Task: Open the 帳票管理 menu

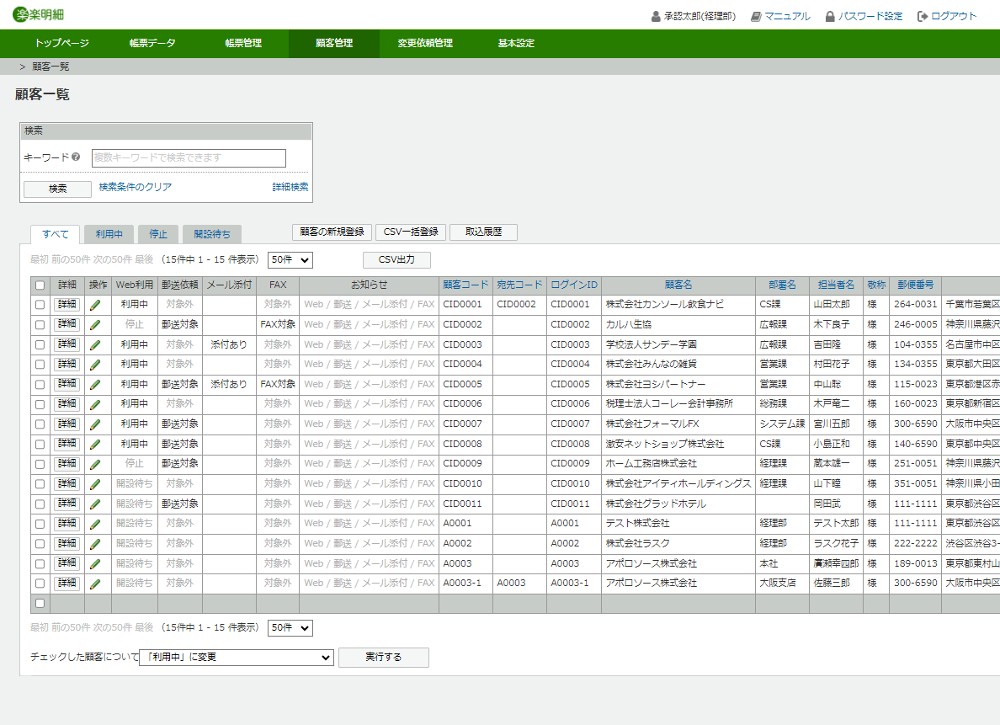Action: 243,43
